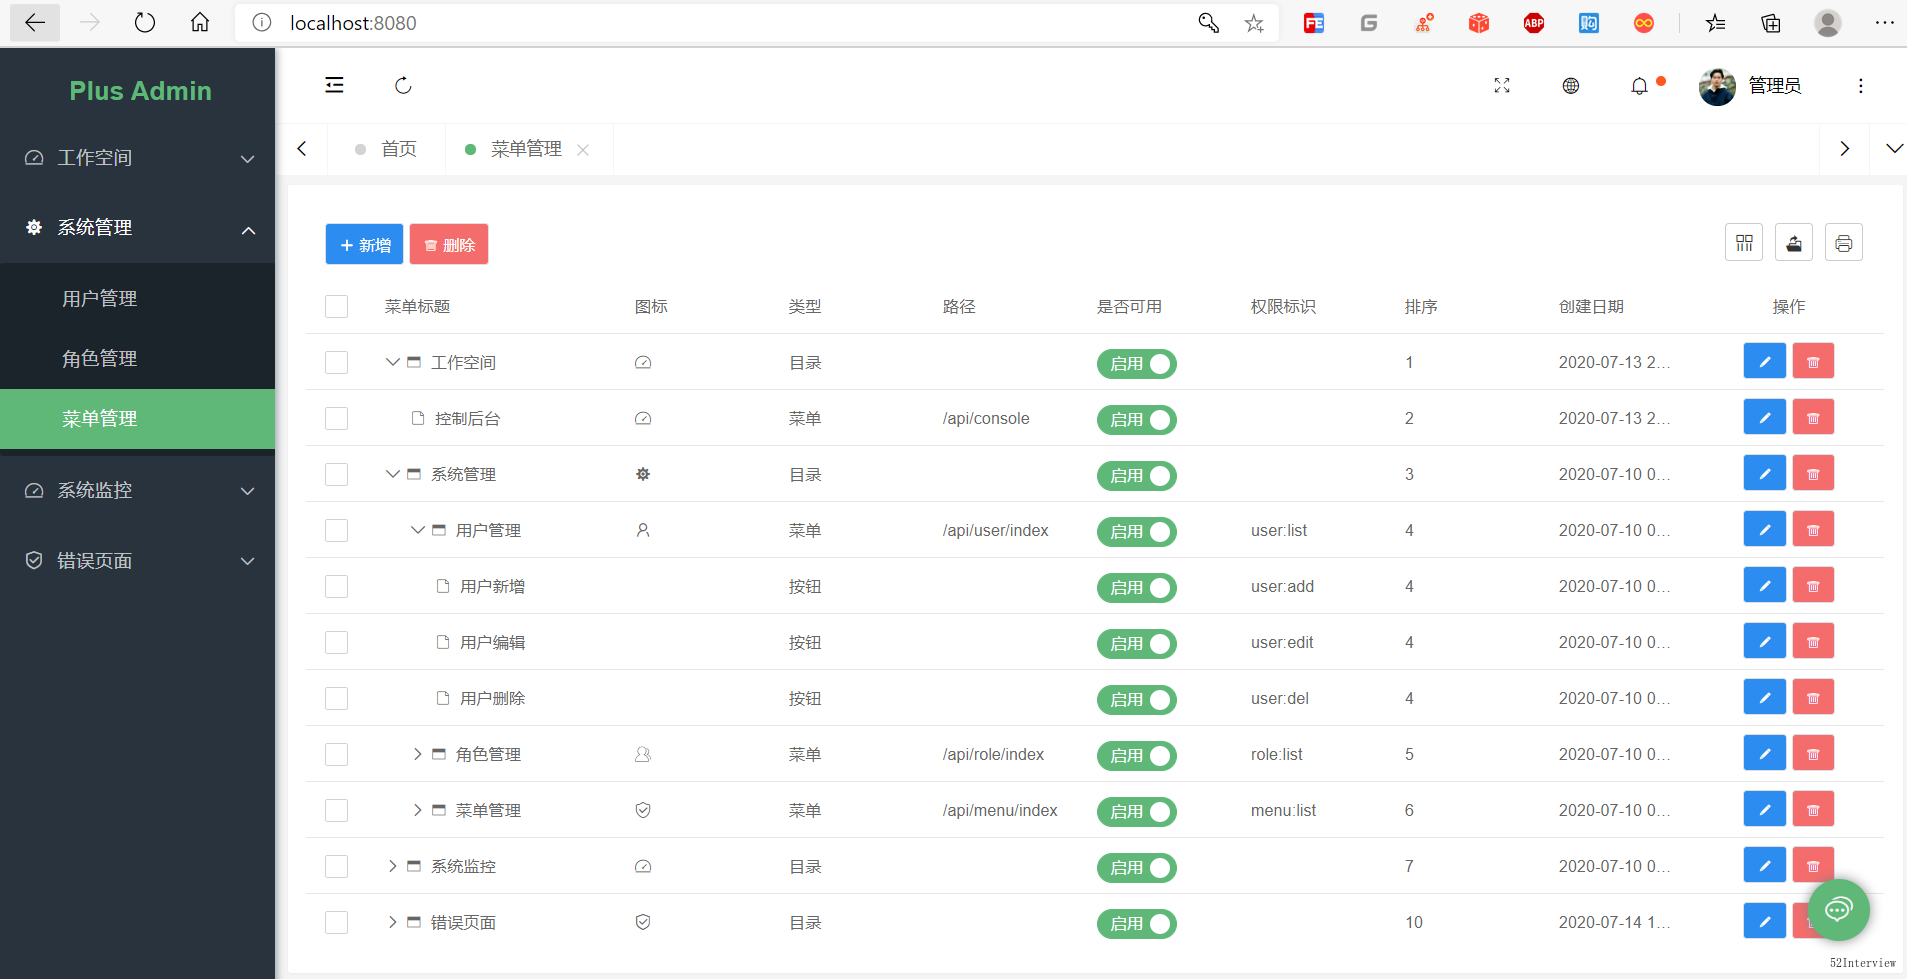Image resolution: width=1907 pixels, height=979 pixels.
Task: Open the language globe icon
Action: (1570, 86)
